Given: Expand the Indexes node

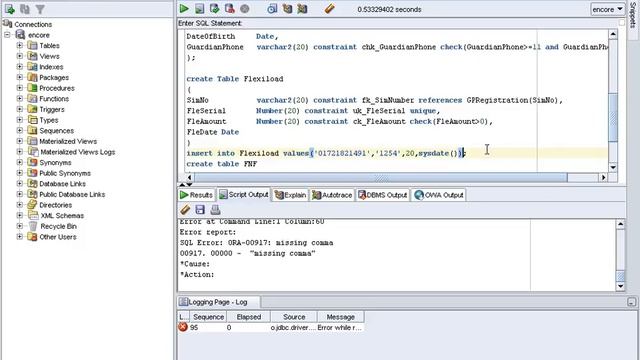Looking at the screenshot, I should (x=20, y=67).
